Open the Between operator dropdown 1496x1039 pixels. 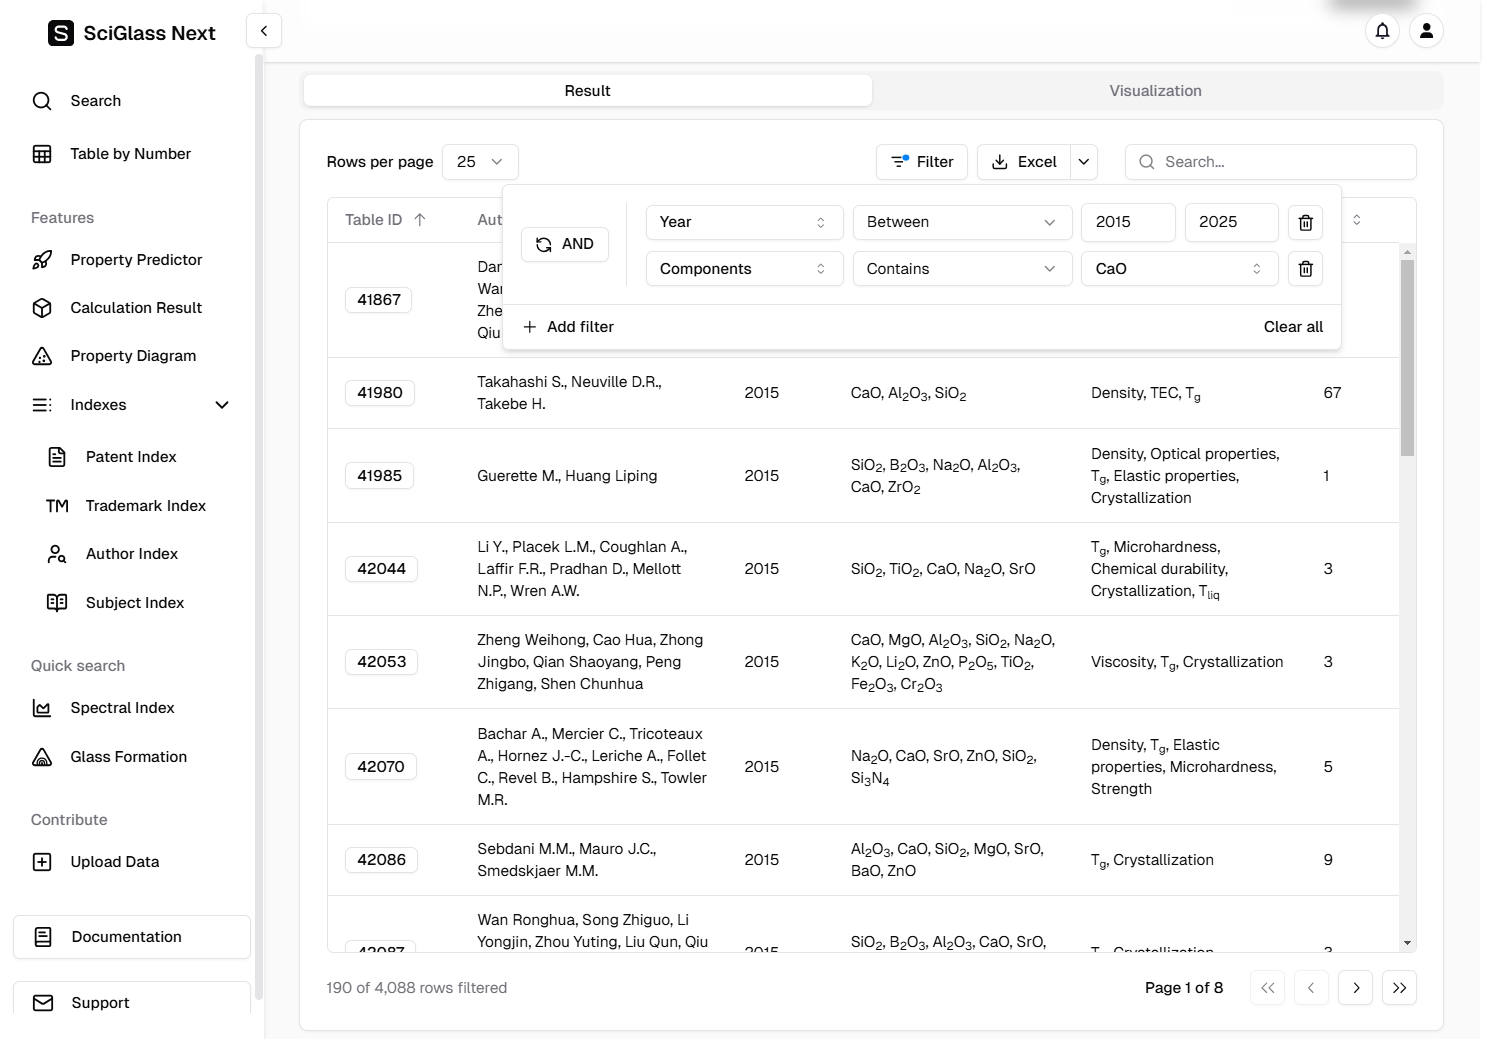point(961,222)
